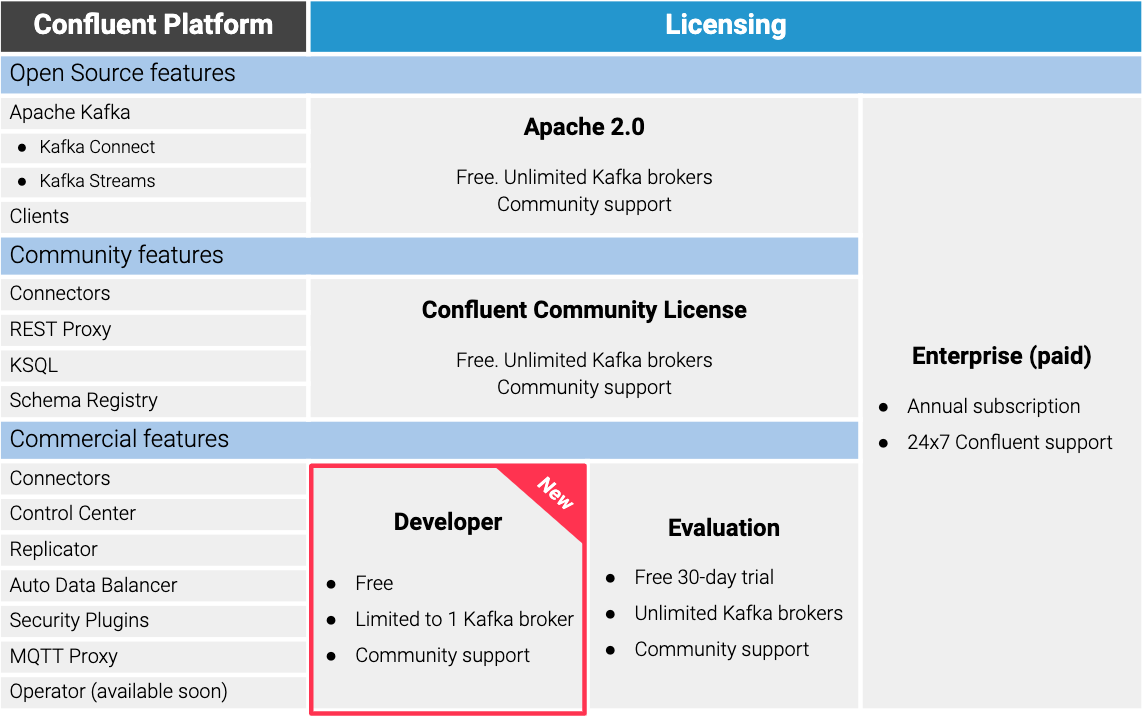
Task: Click the 'Clients' row
Action: [x=153, y=217]
